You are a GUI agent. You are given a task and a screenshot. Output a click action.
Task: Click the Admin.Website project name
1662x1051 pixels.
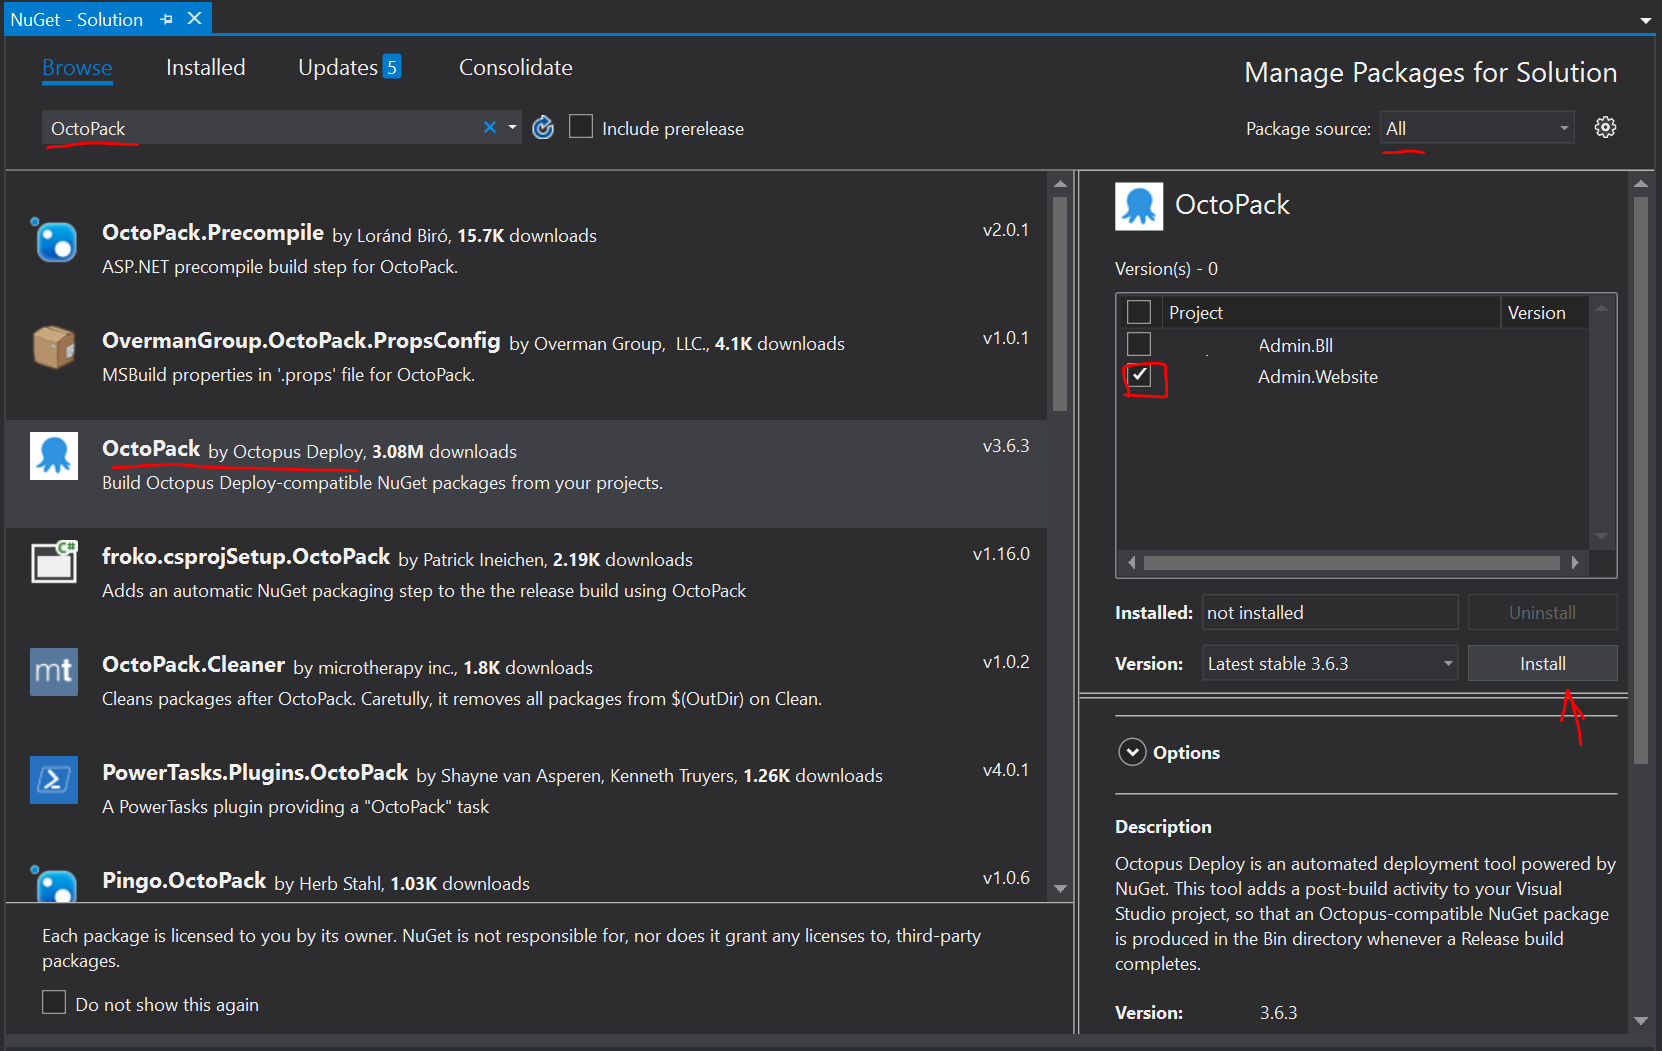click(x=1318, y=377)
